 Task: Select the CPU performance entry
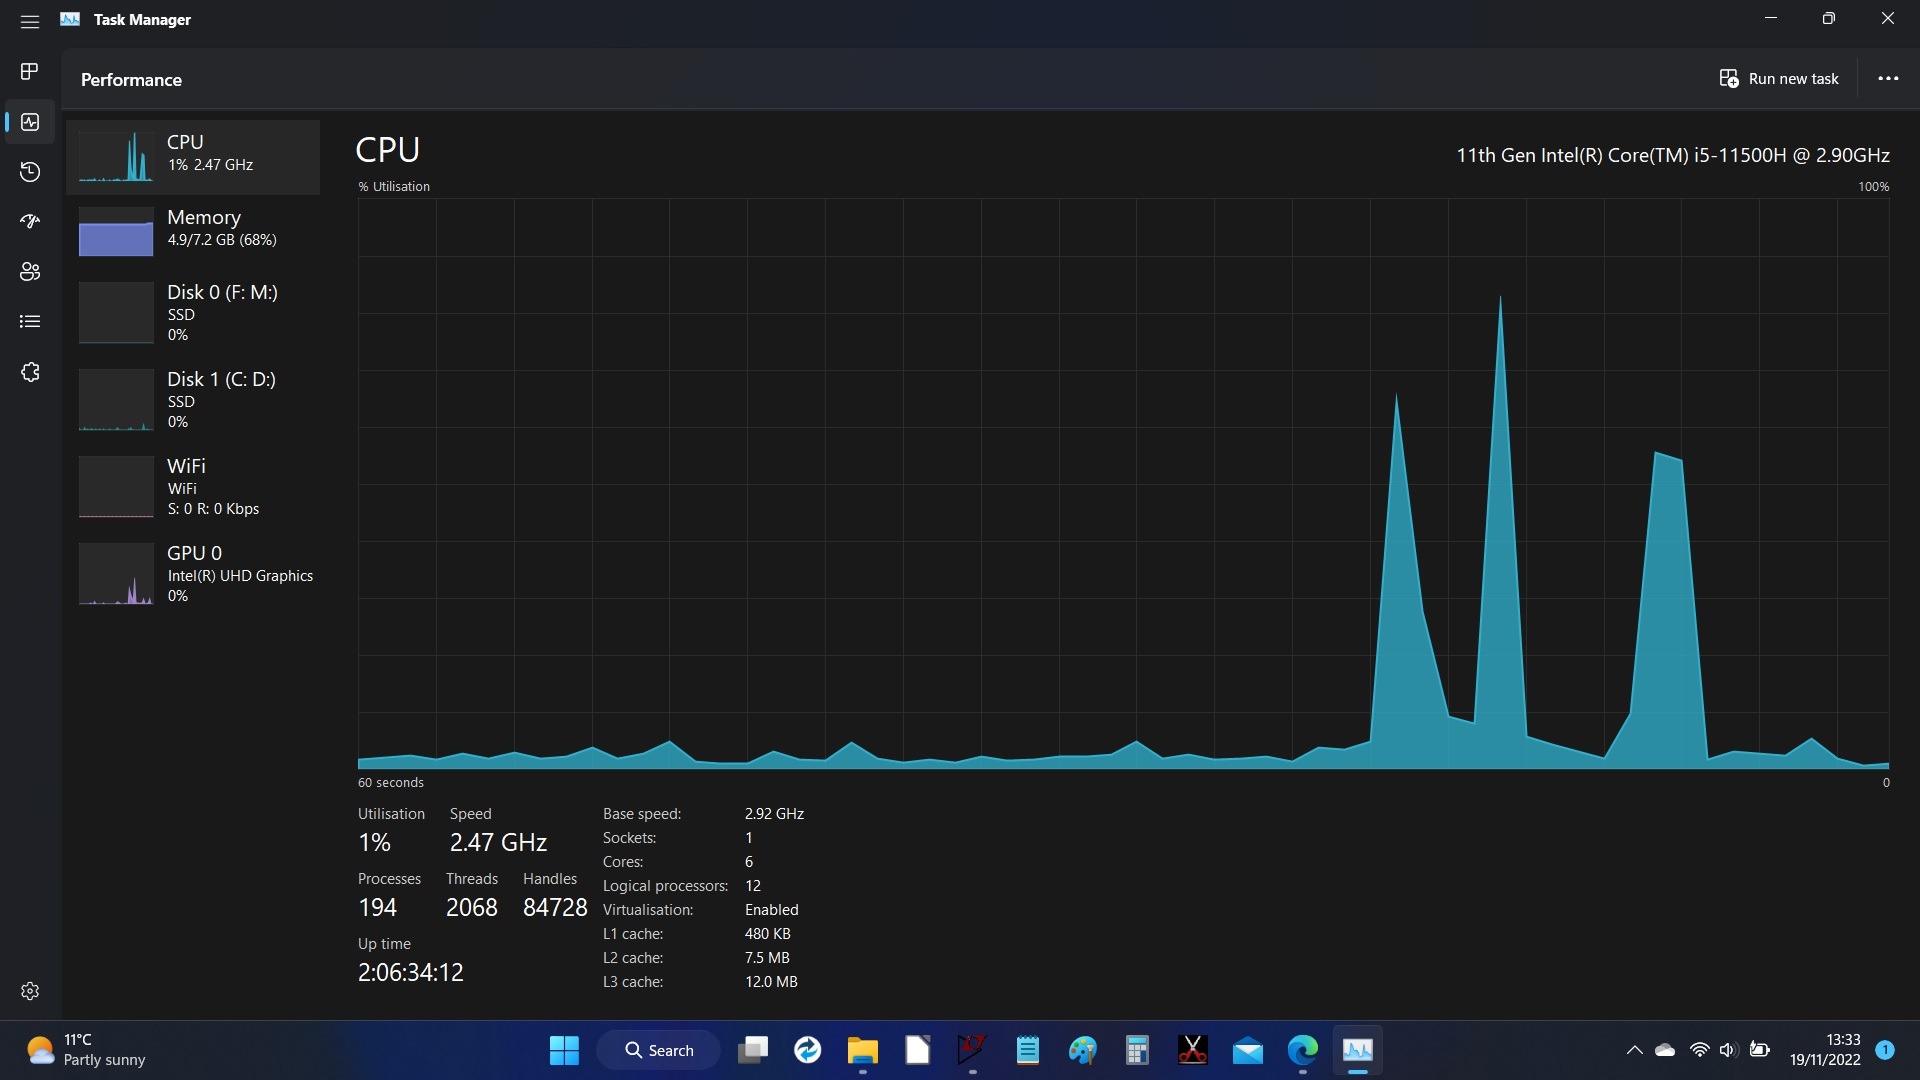click(193, 157)
